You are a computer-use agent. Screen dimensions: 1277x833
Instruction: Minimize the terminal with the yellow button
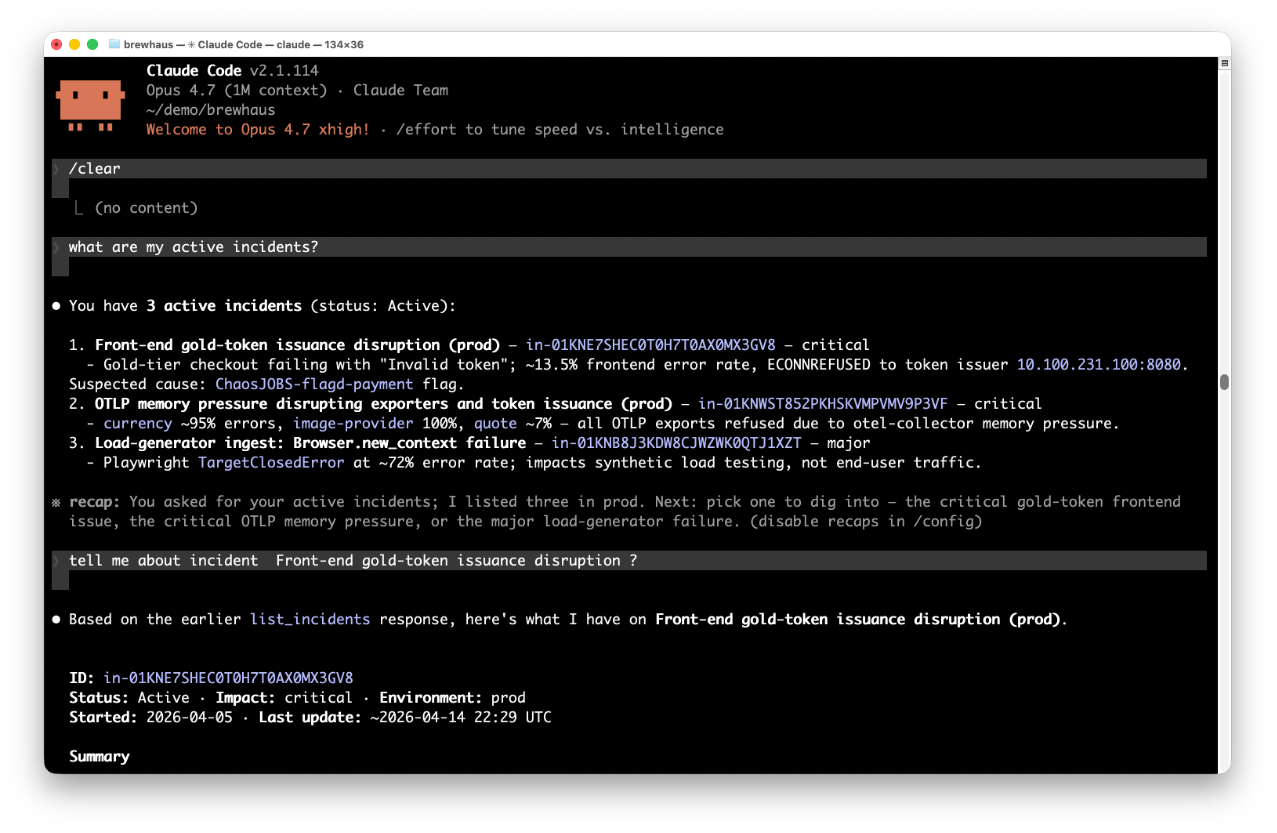[x=75, y=45]
